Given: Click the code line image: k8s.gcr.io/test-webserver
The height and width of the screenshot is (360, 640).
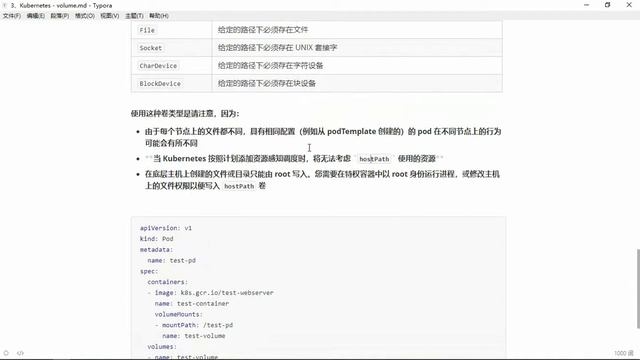Looking at the screenshot, I should pyautogui.click(x=211, y=293).
